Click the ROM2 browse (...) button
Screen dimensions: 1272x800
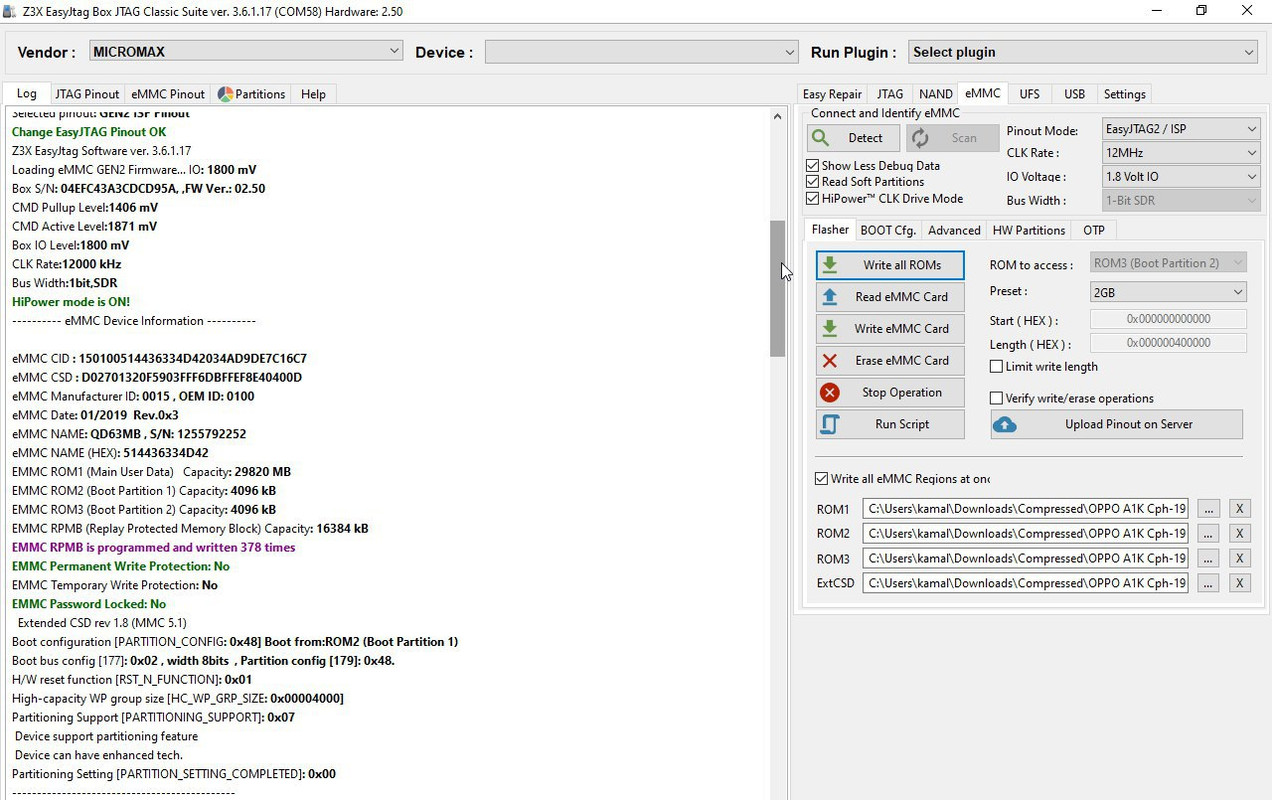coord(1208,534)
